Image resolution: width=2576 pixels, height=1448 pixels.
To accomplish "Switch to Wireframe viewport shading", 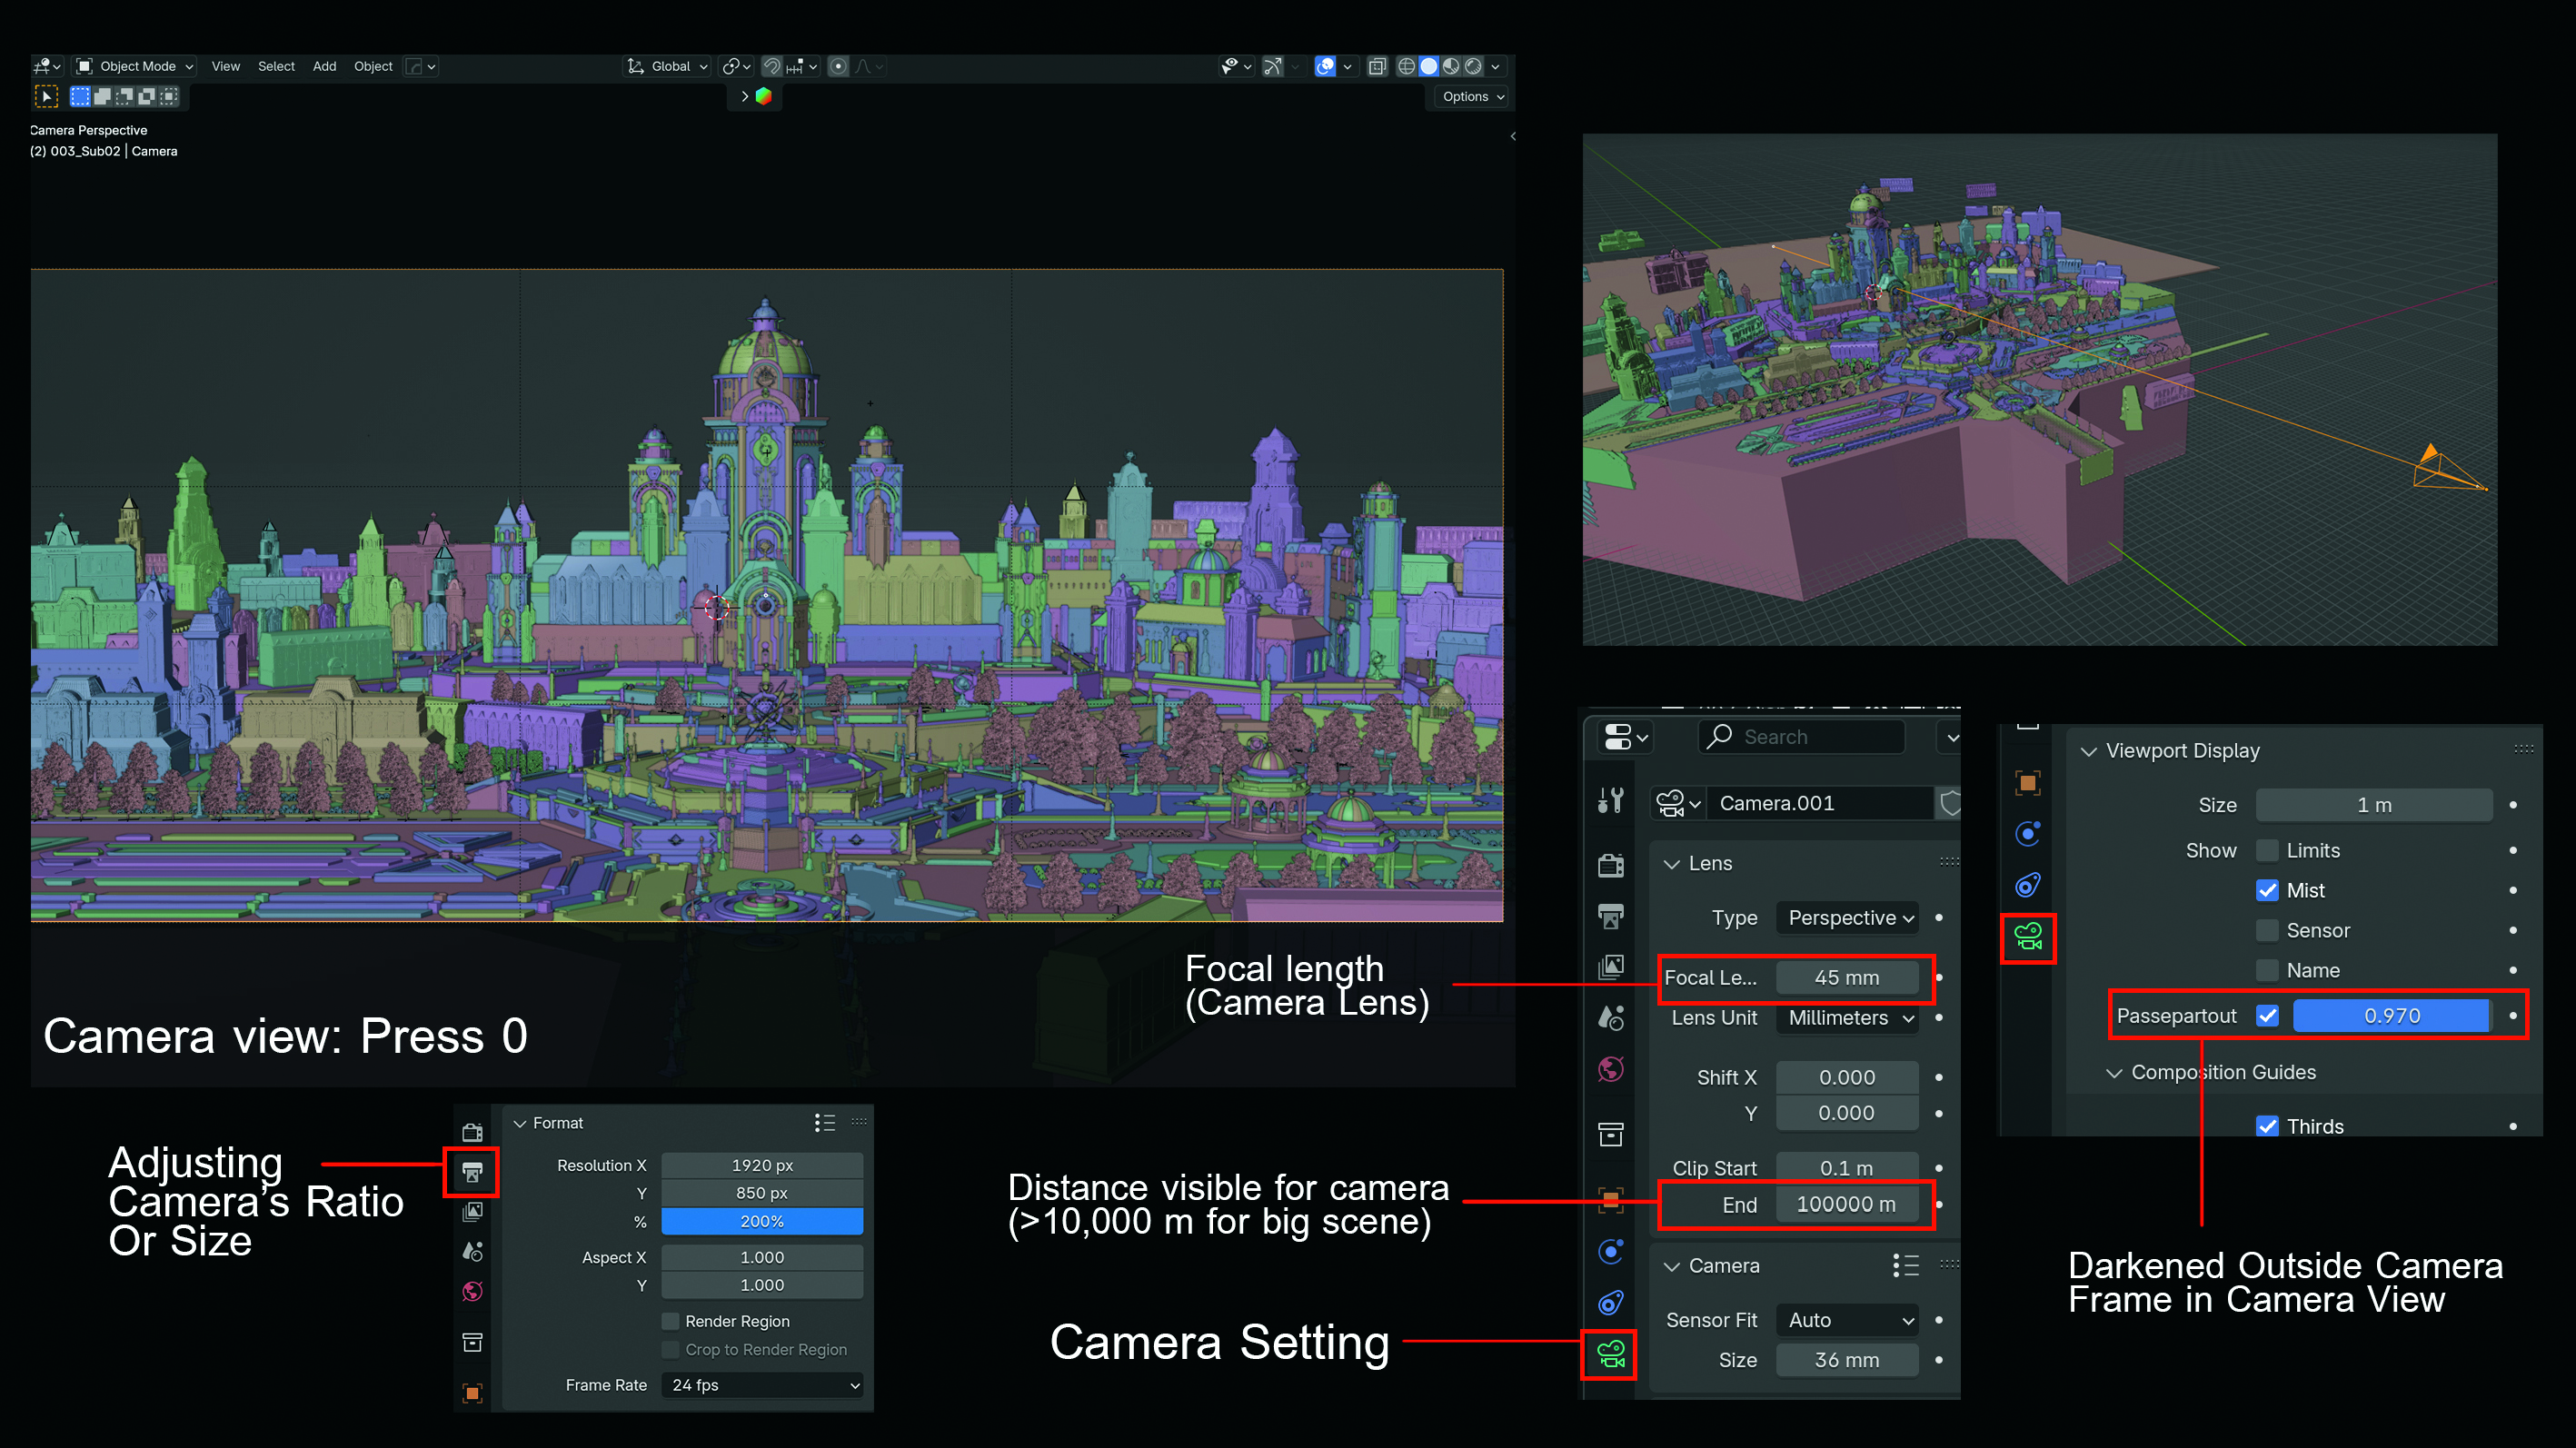I will pos(1406,66).
